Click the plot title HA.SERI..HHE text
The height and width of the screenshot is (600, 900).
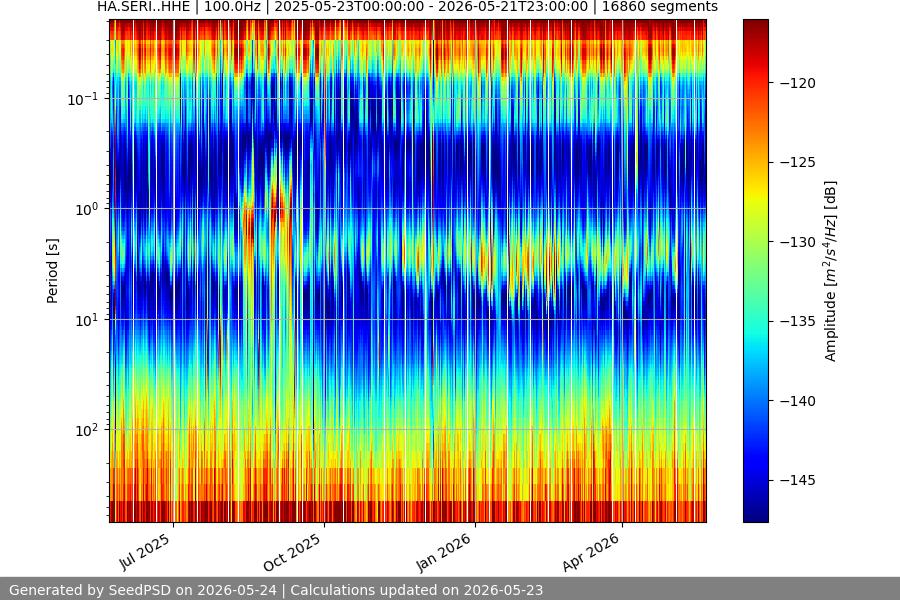pos(407,7)
